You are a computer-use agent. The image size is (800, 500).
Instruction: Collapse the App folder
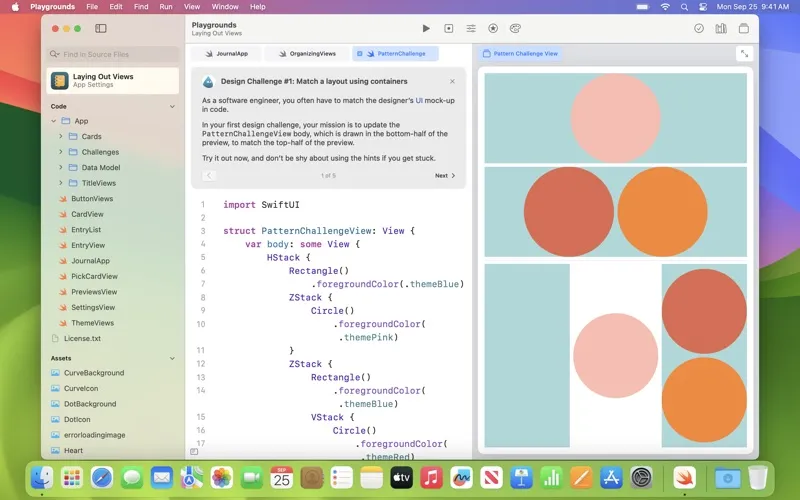click(x=54, y=121)
